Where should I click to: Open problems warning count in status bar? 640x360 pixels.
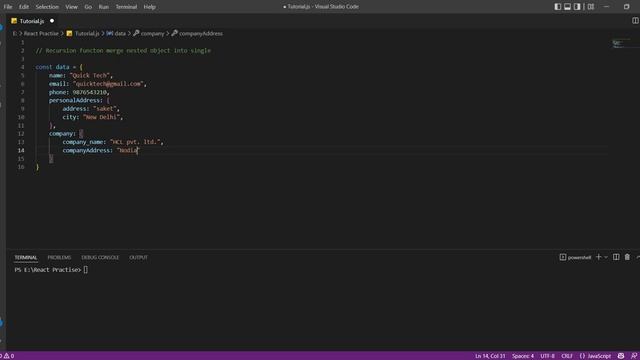point(9,356)
